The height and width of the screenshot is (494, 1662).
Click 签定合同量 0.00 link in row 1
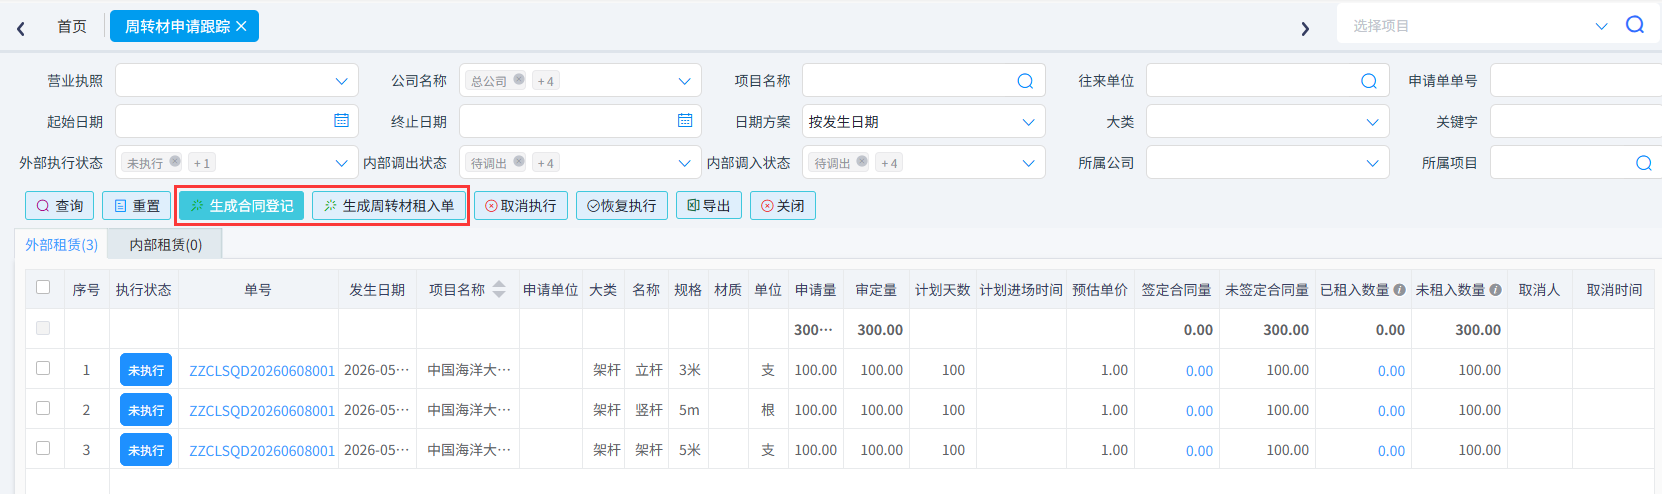1199,371
